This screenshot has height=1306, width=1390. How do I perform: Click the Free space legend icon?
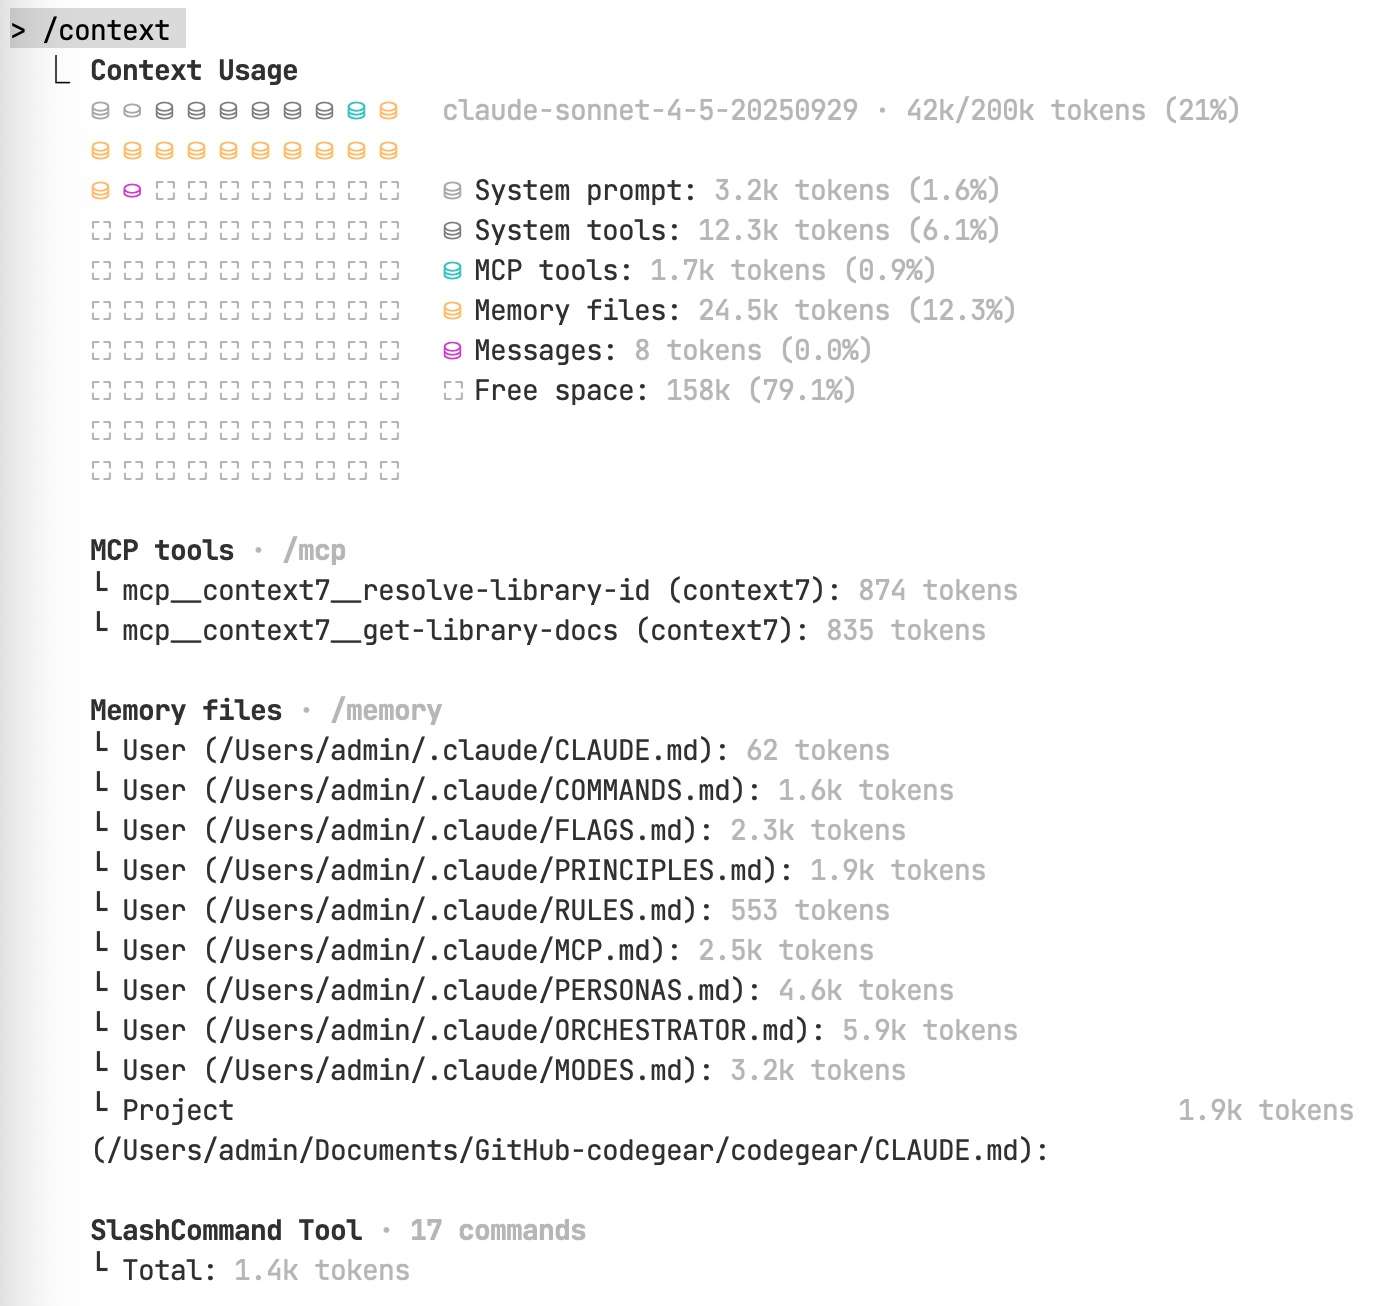(452, 391)
